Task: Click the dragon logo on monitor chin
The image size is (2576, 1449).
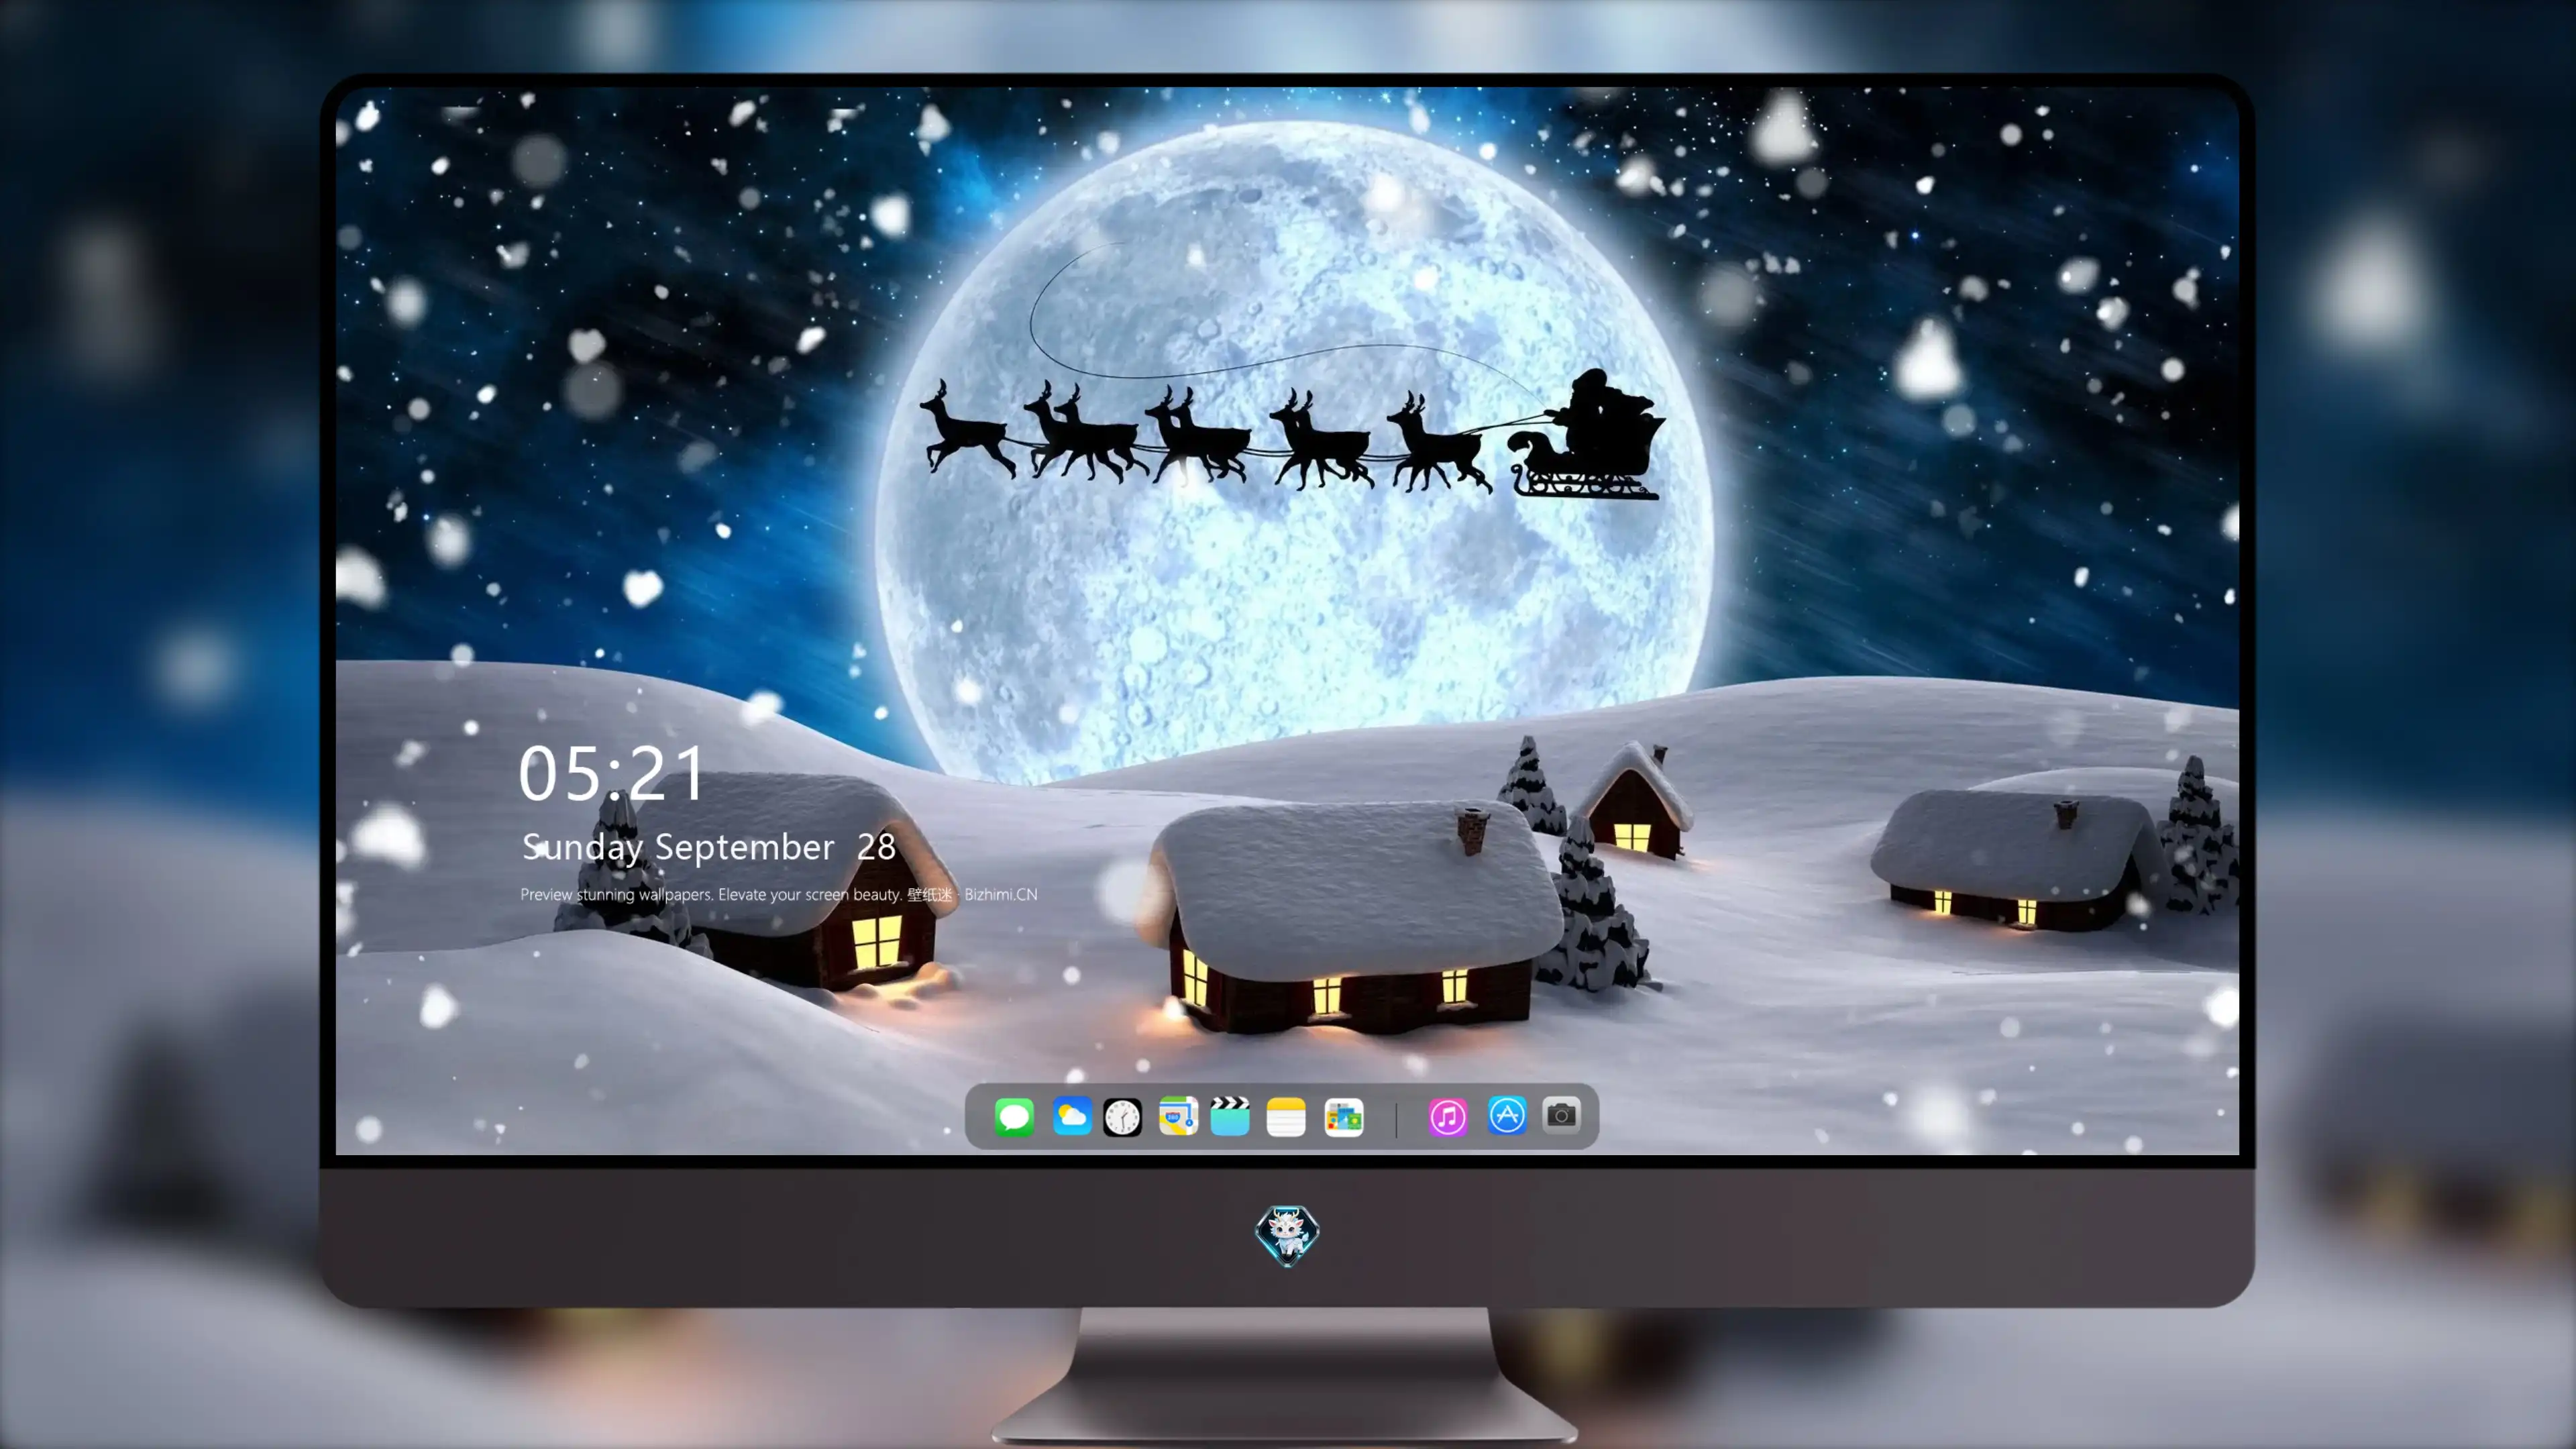Action: tap(1287, 1235)
